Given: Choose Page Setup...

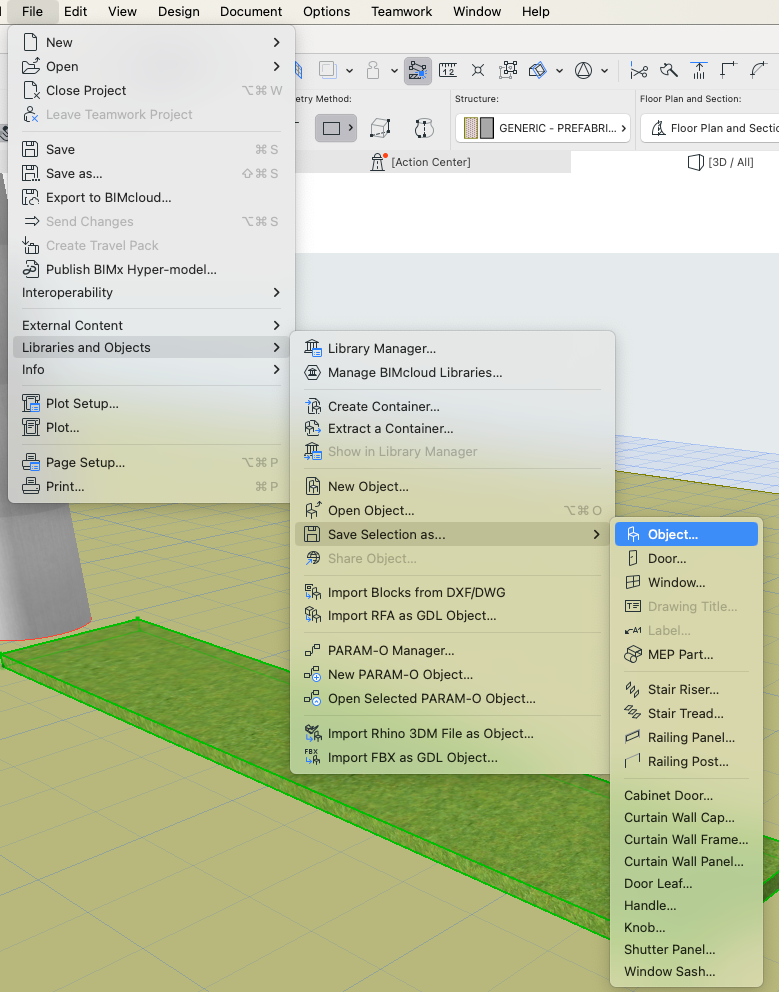Looking at the screenshot, I should (x=151, y=462).
